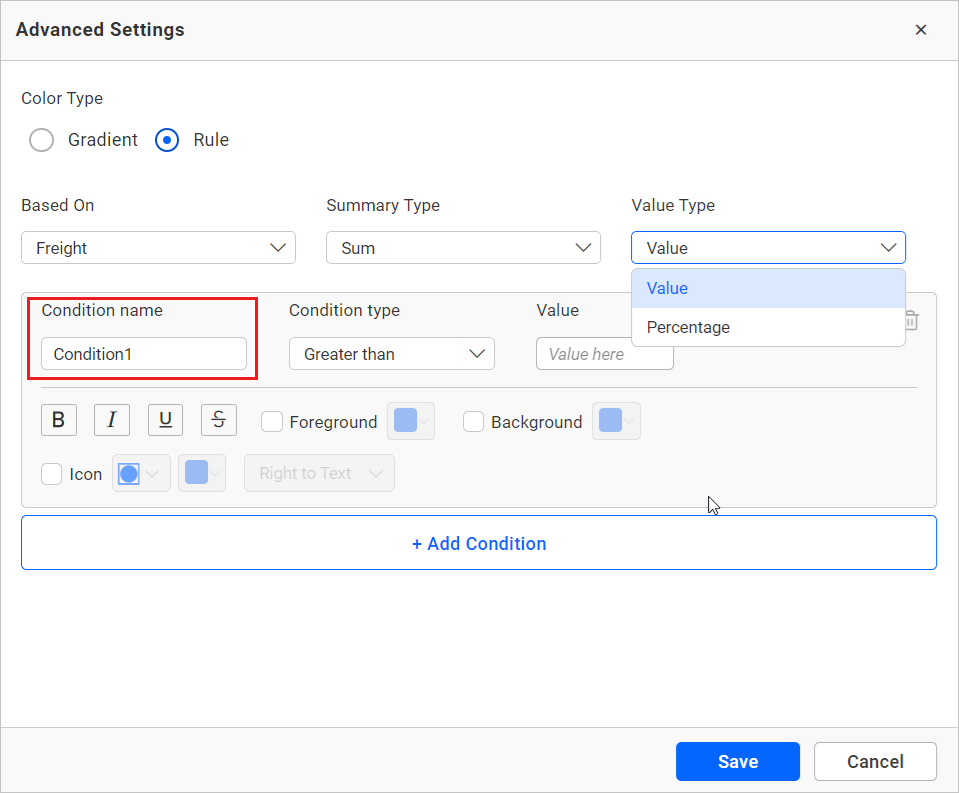
Task: Select the Rule color type
Action: click(x=166, y=140)
